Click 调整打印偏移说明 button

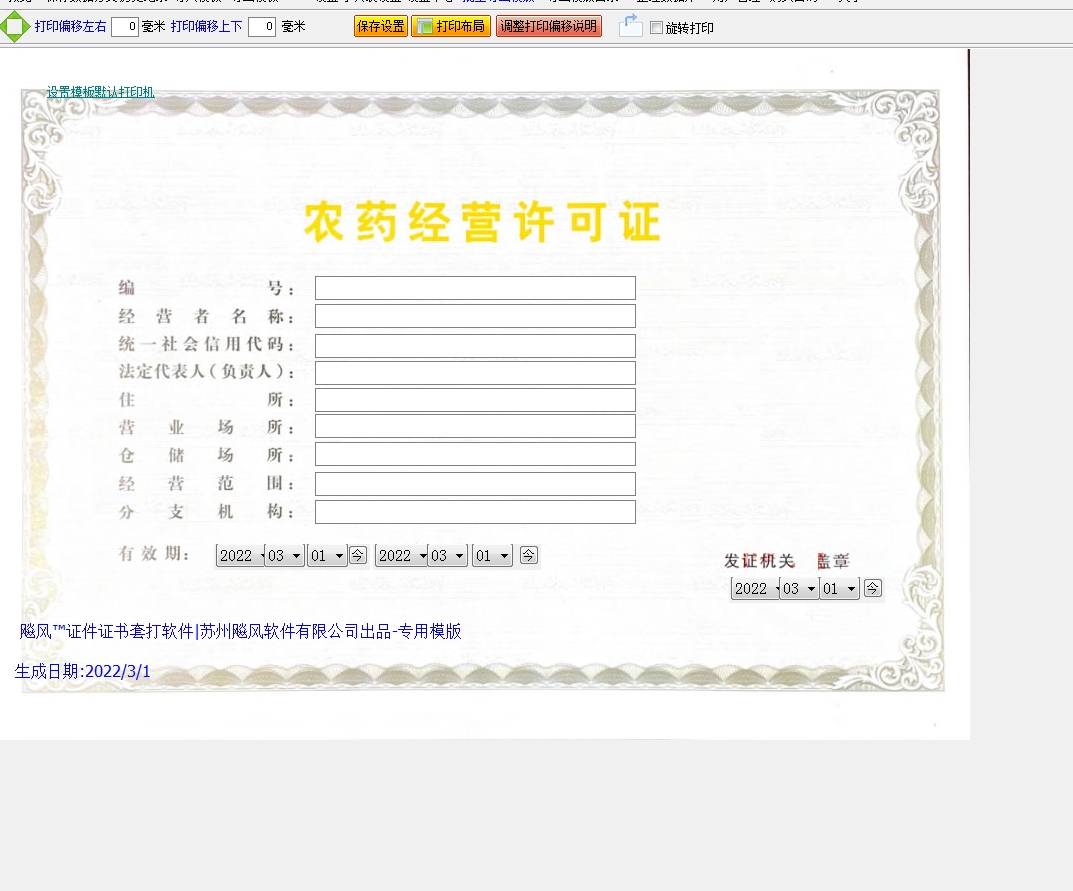pyautogui.click(x=548, y=27)
